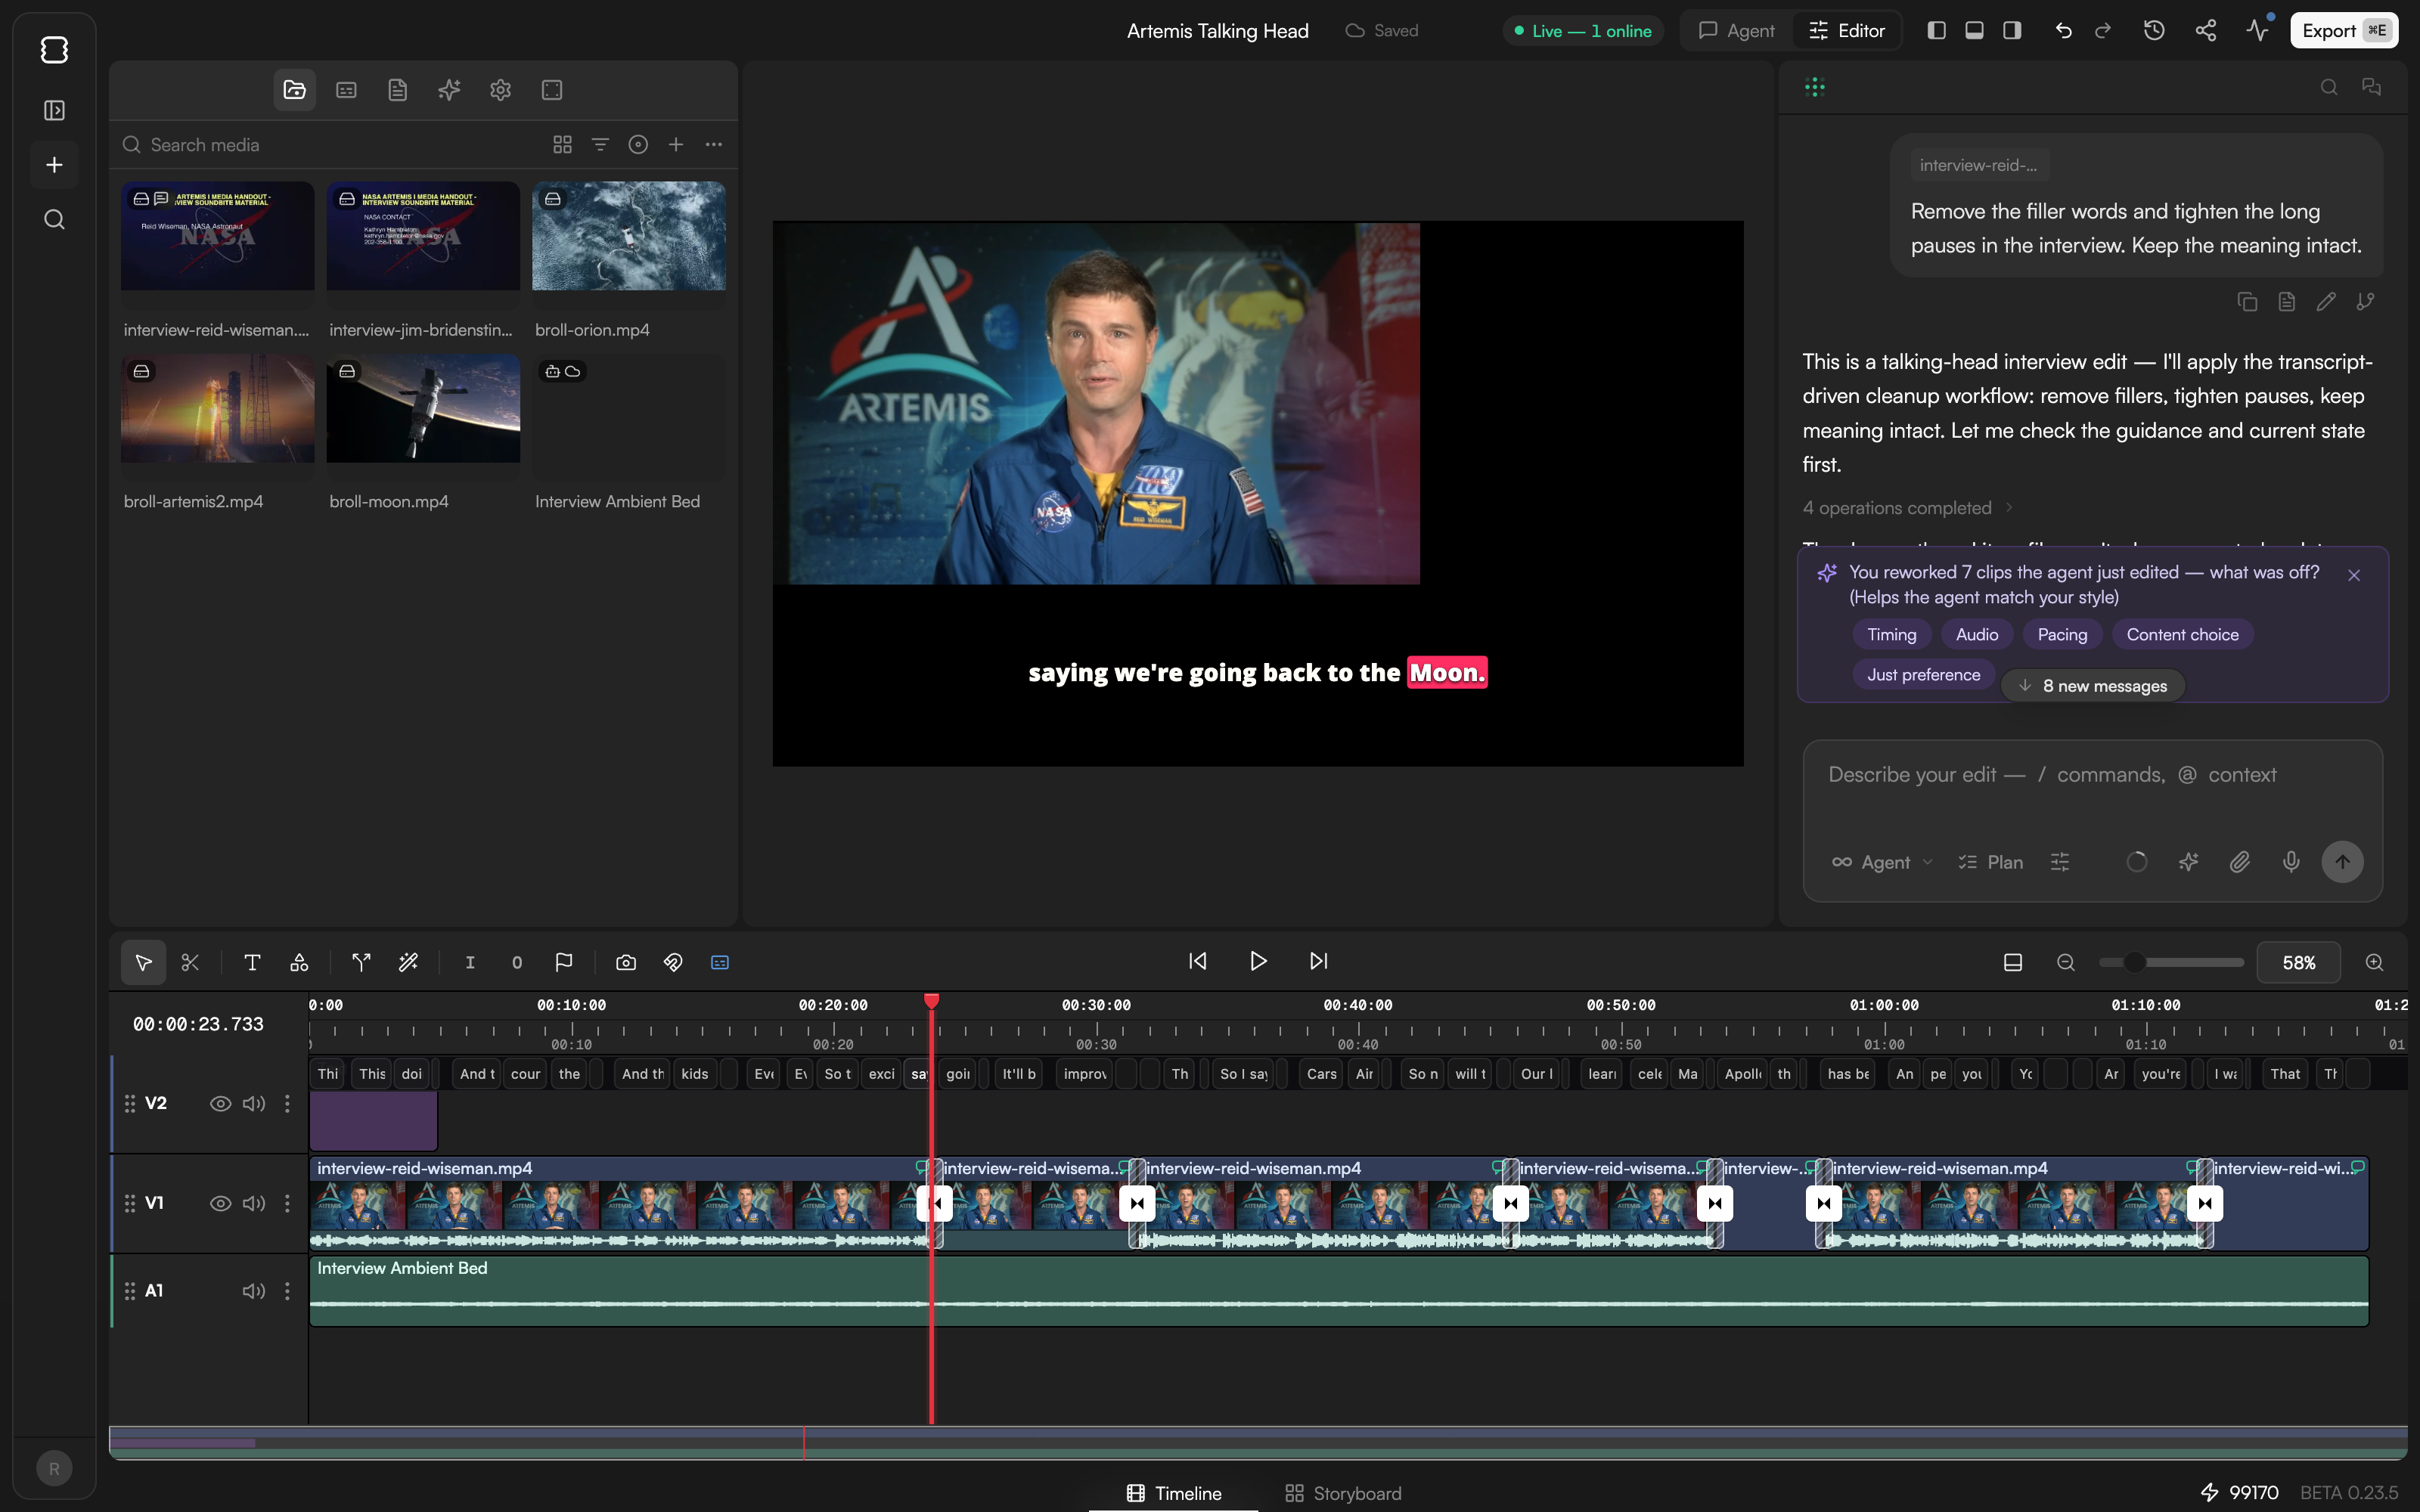Jump down to 8 new messages
2420x1512 pixels.
point(2093,686)
